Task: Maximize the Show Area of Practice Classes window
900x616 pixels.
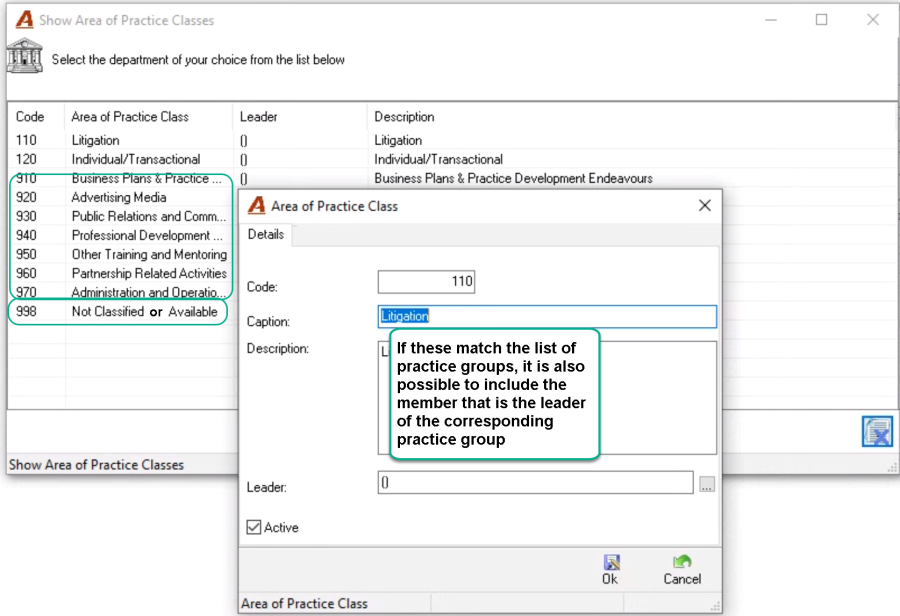Action: 821,20
